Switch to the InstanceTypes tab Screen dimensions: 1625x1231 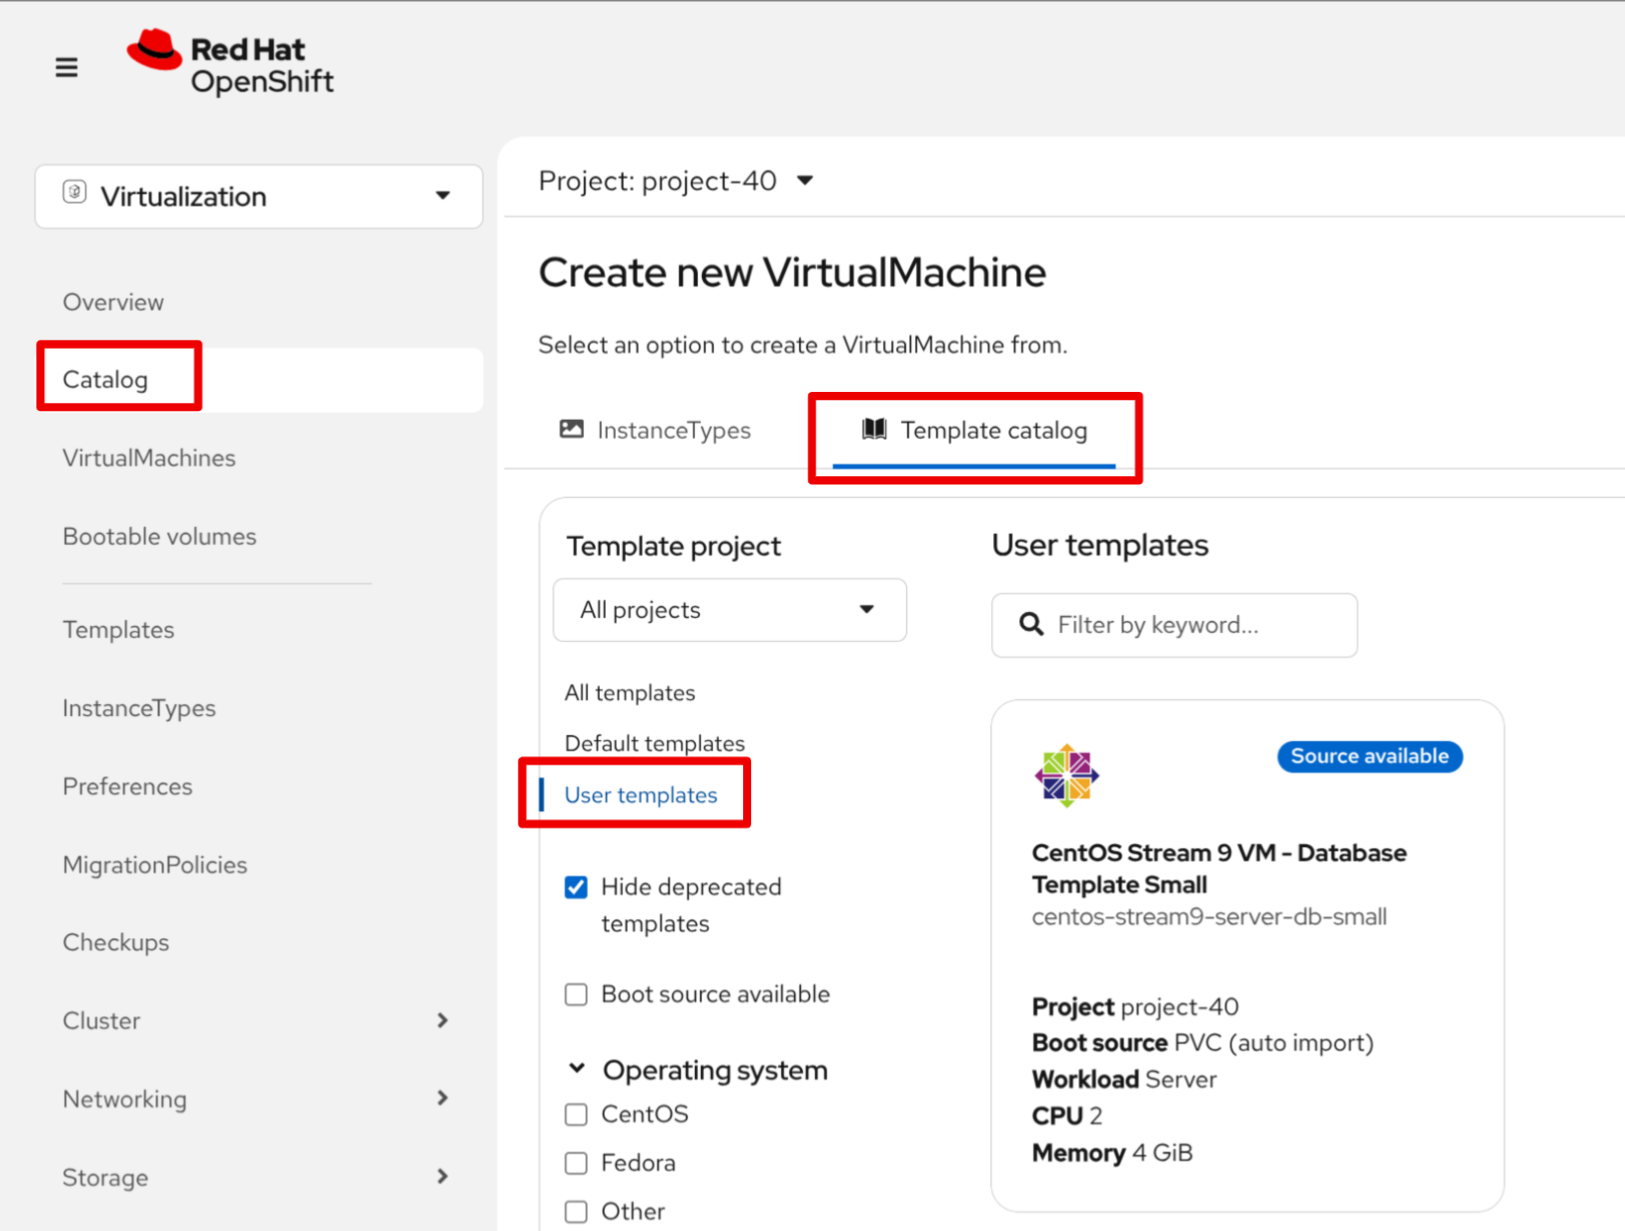pos(674,429)
